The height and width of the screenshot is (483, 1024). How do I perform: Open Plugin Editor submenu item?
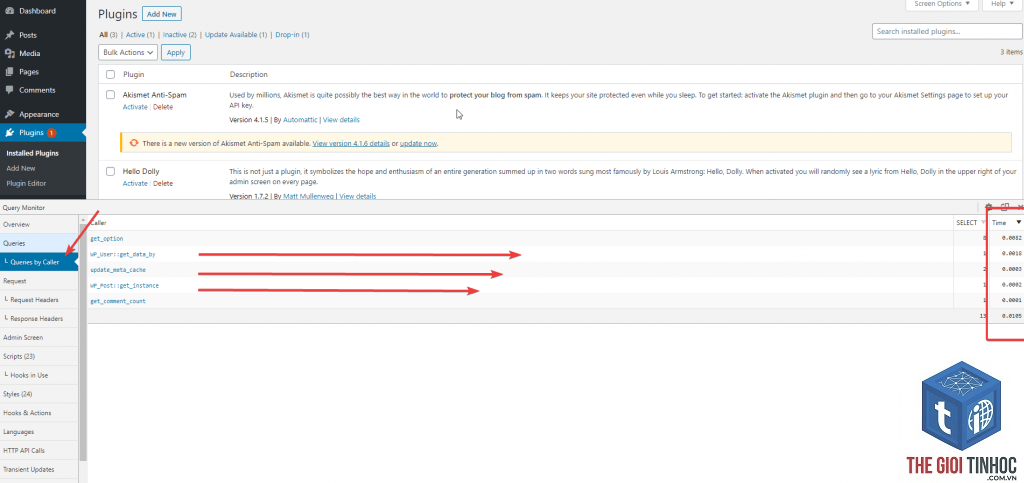(26, 183)
